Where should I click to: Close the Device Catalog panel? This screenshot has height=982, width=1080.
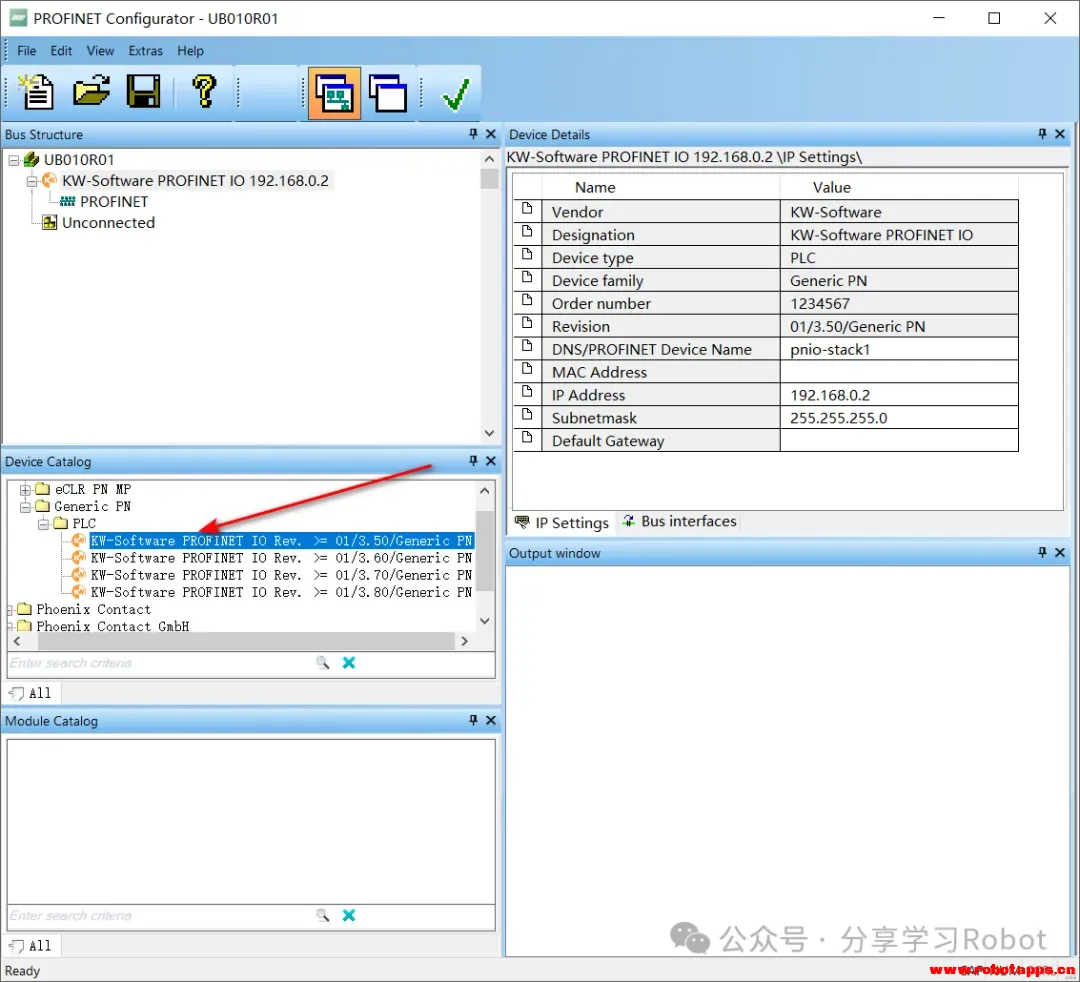tap(491, 461)
